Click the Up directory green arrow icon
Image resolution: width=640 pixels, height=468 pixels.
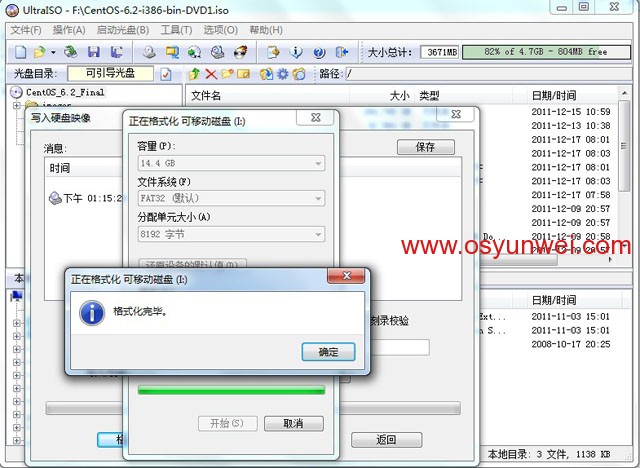(x=194, y=74)
